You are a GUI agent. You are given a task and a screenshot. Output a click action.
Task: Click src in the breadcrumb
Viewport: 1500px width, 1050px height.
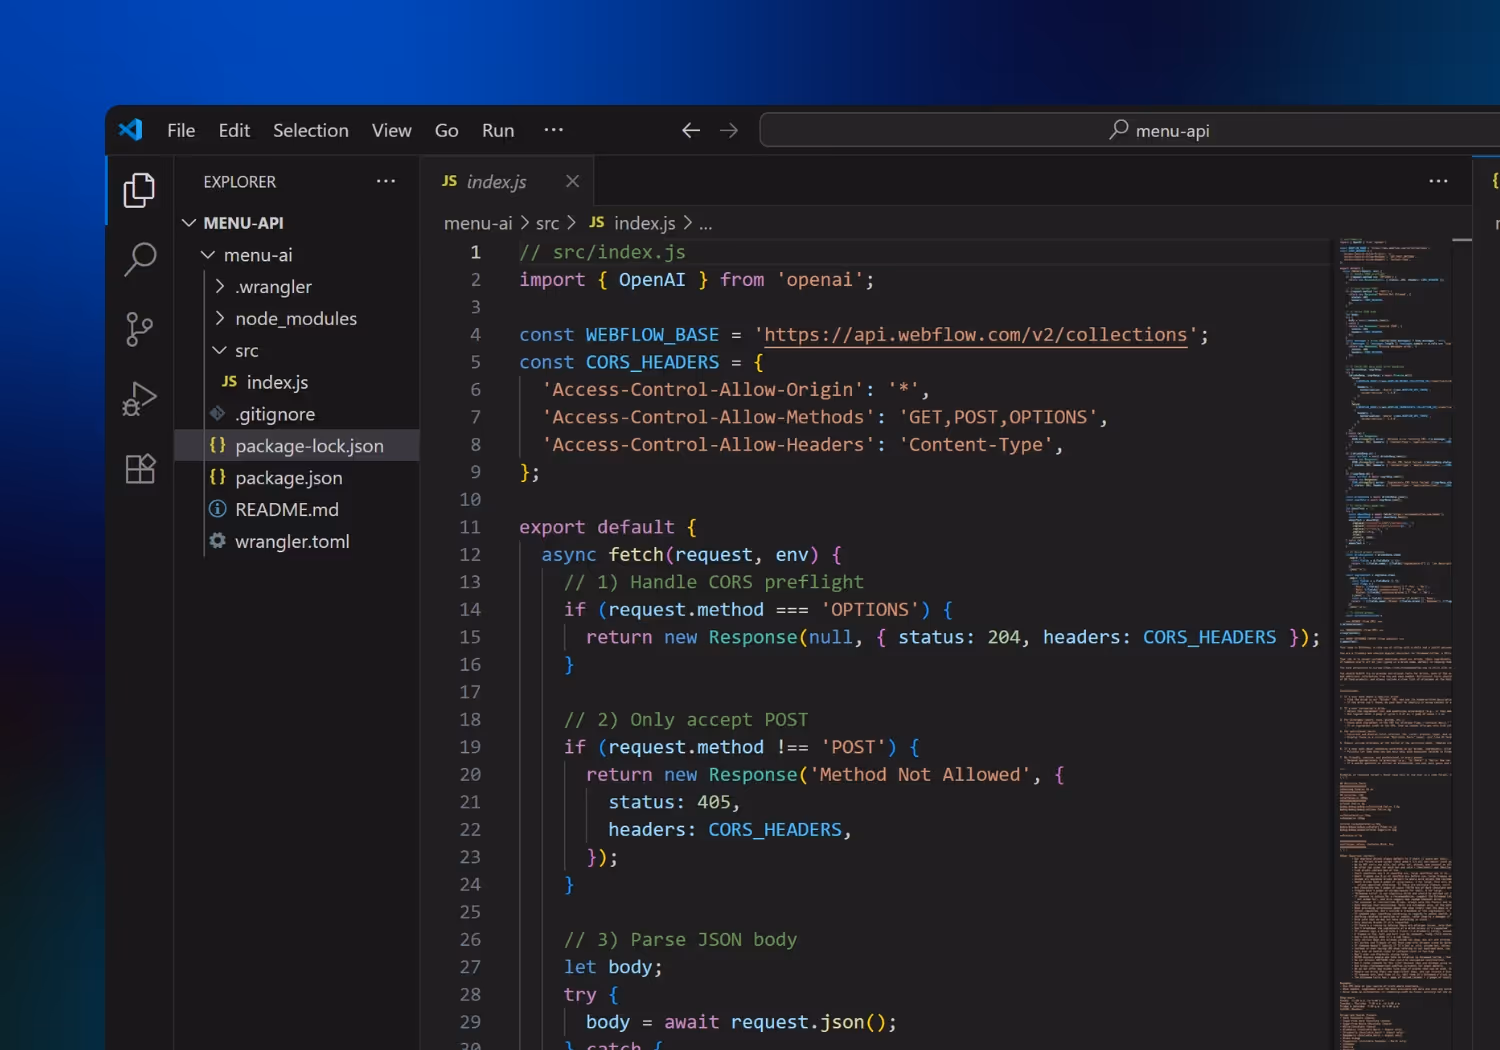point(547,223)
